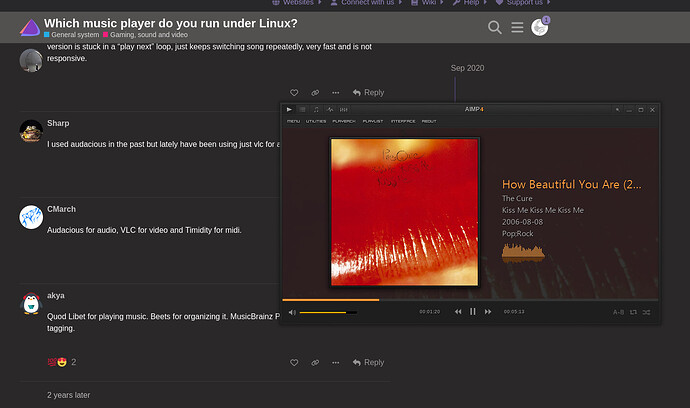Screen dimensions: 690x408
Task: Click elapsed time 00:01:20
Action: (x=429, y=312)
